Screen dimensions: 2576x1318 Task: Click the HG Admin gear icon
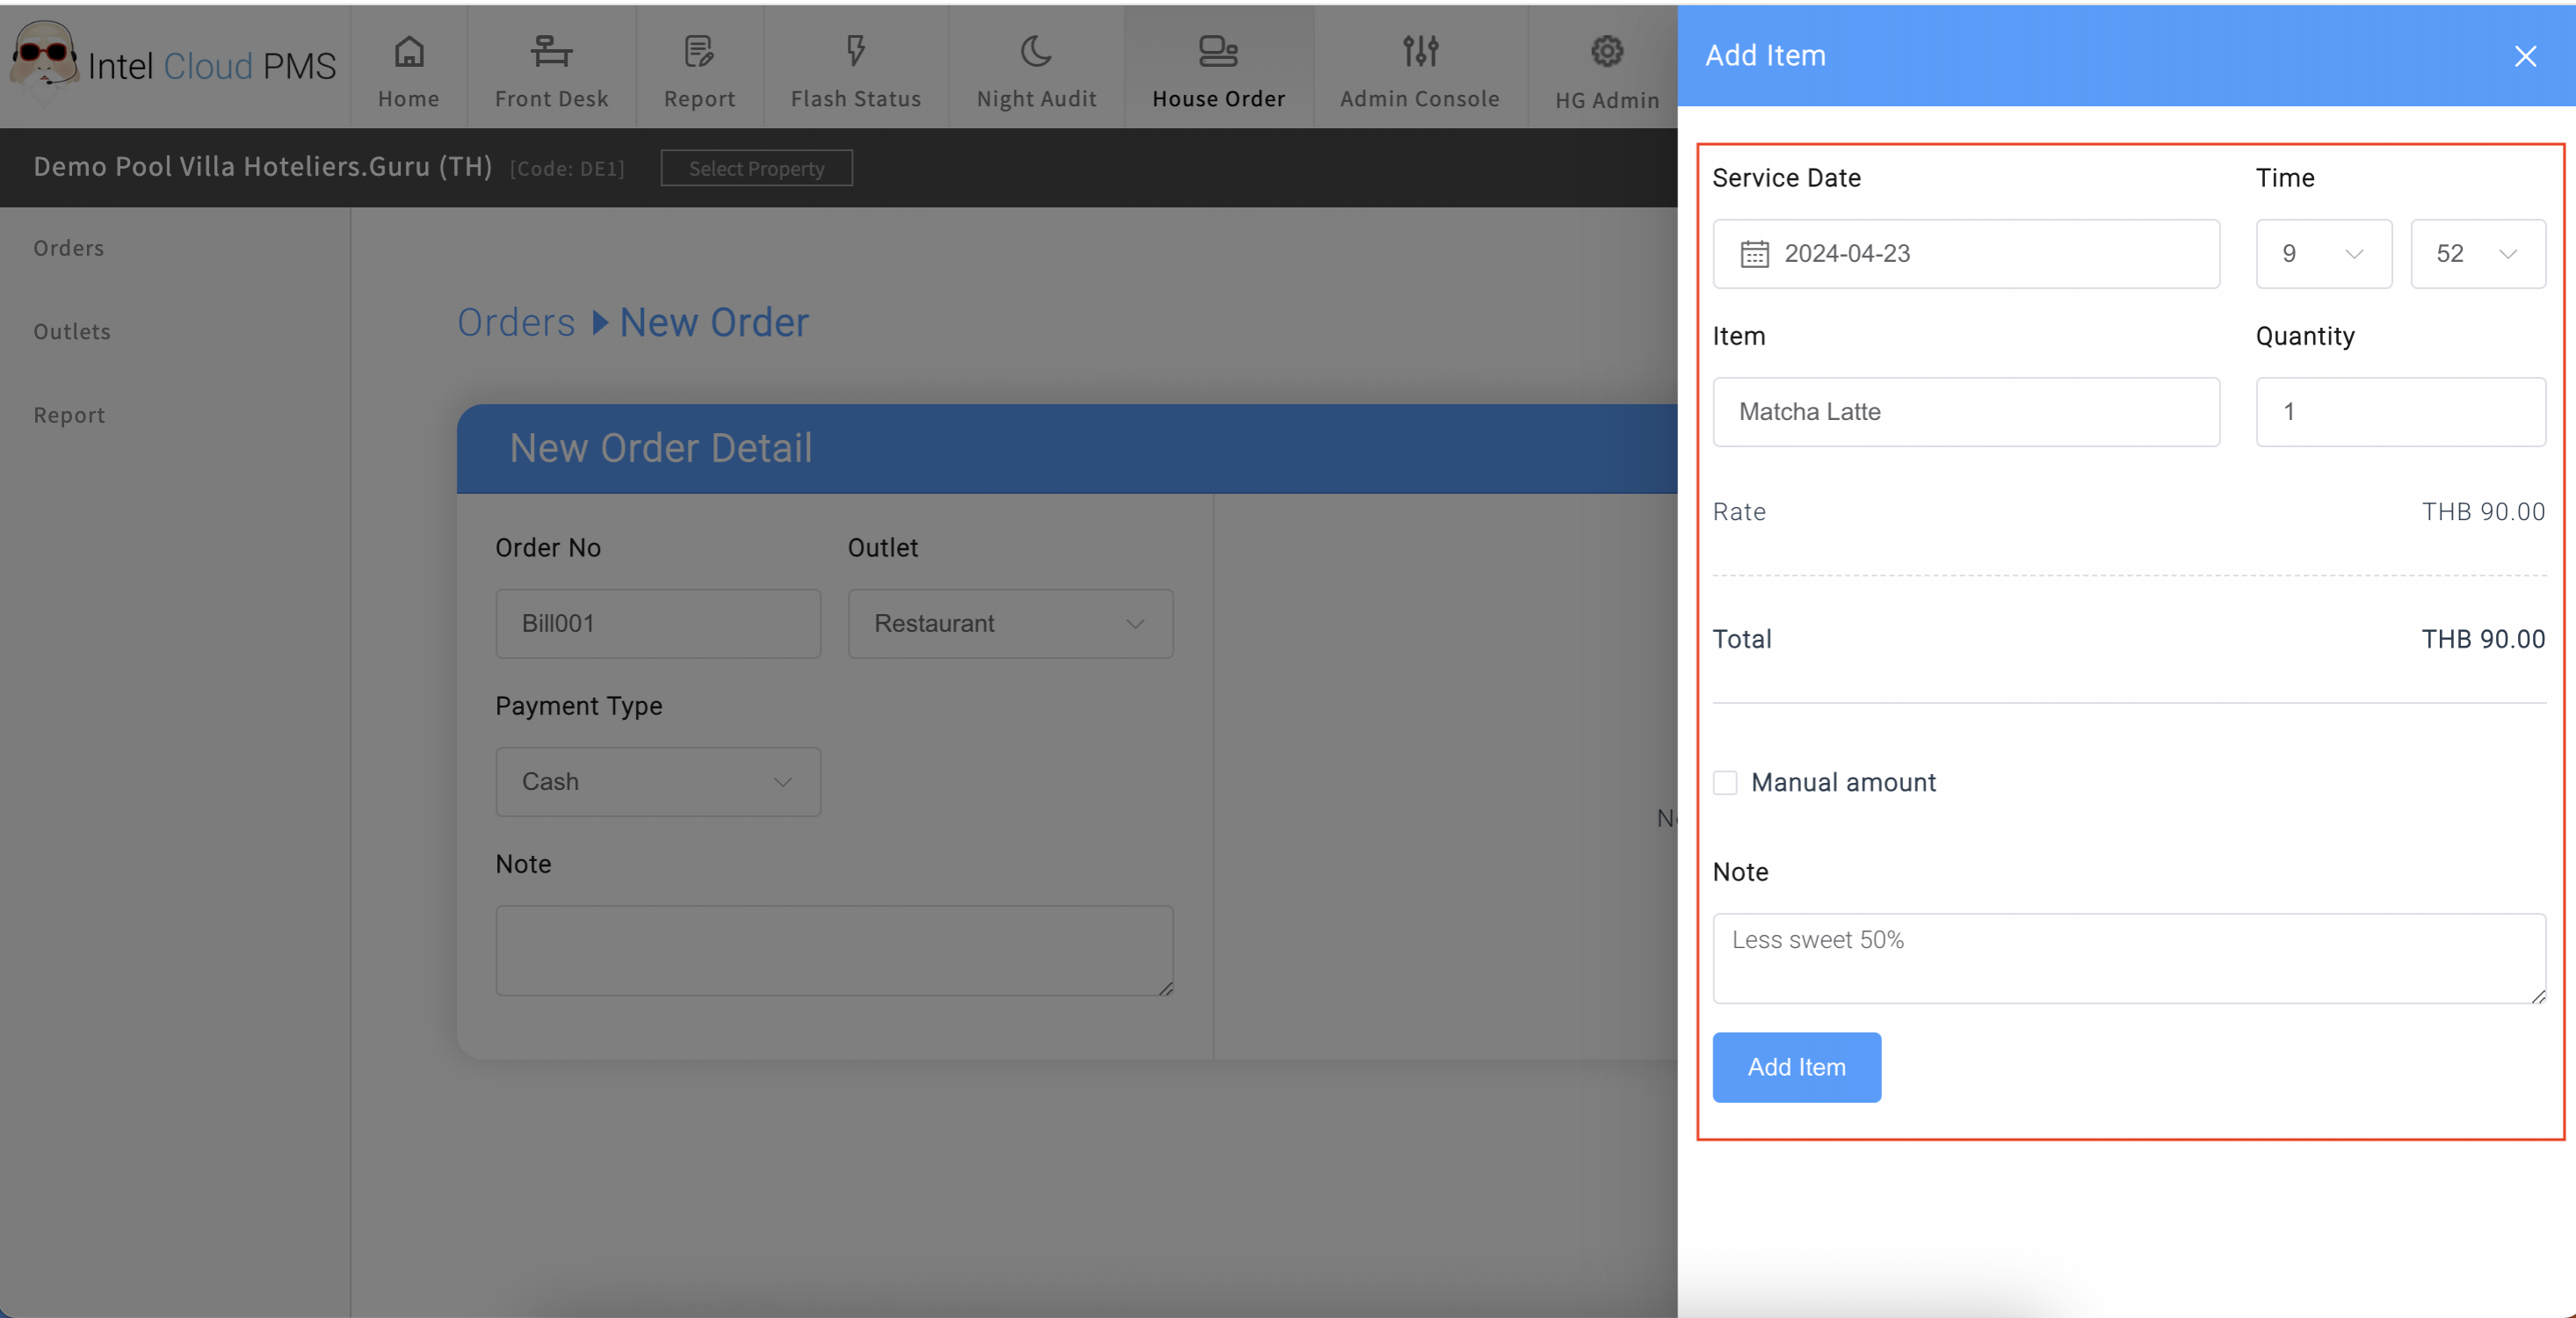[1606, 51]
